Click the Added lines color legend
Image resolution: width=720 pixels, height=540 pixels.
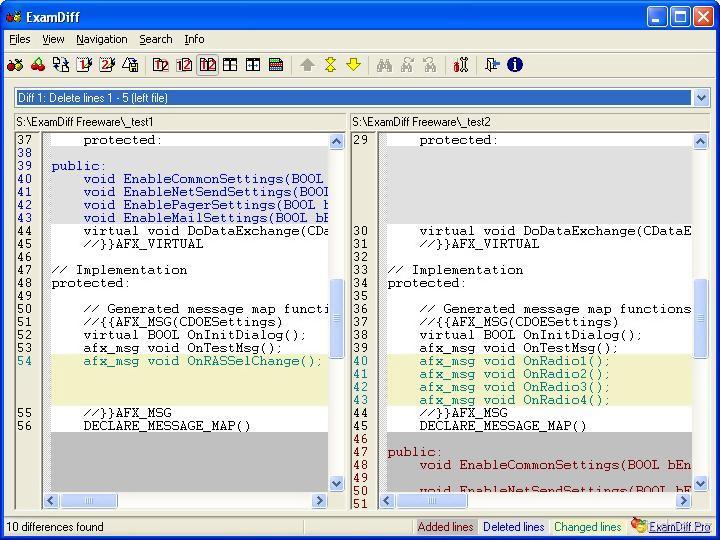pyautogui.click(x=445, y=527)
